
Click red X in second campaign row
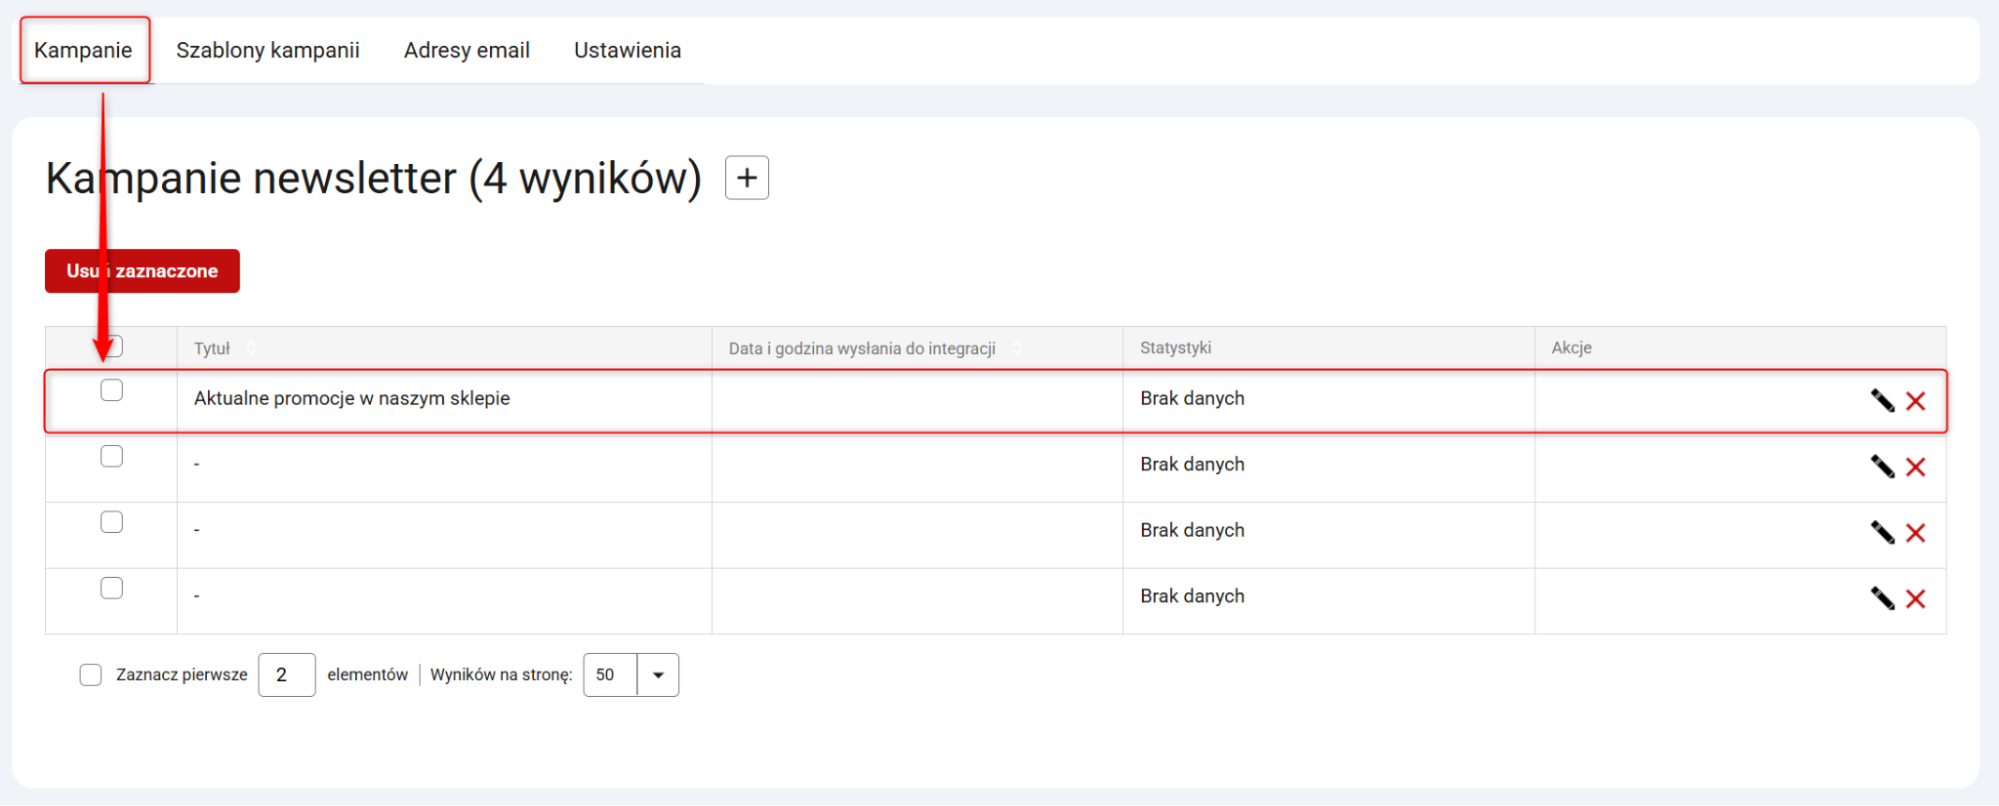1915,467
